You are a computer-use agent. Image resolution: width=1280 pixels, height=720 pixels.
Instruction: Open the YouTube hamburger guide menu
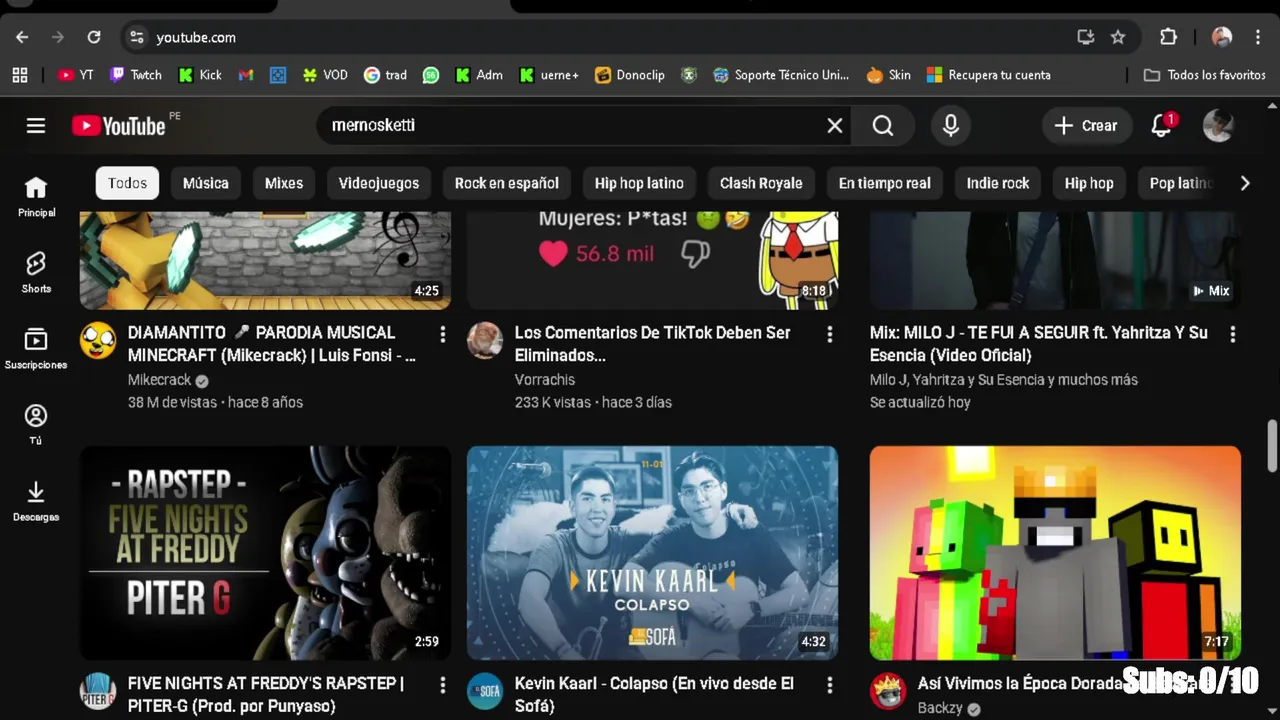pyautogui.click(x=36, y=125)
